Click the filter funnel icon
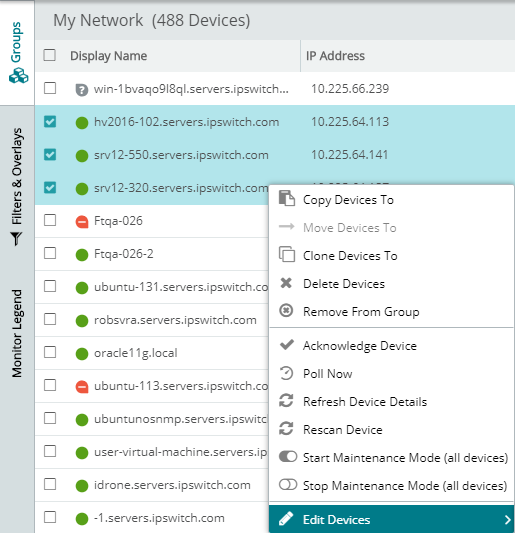Image resolution: width=515 pixels, height=533 pixels. click(16, 239)
